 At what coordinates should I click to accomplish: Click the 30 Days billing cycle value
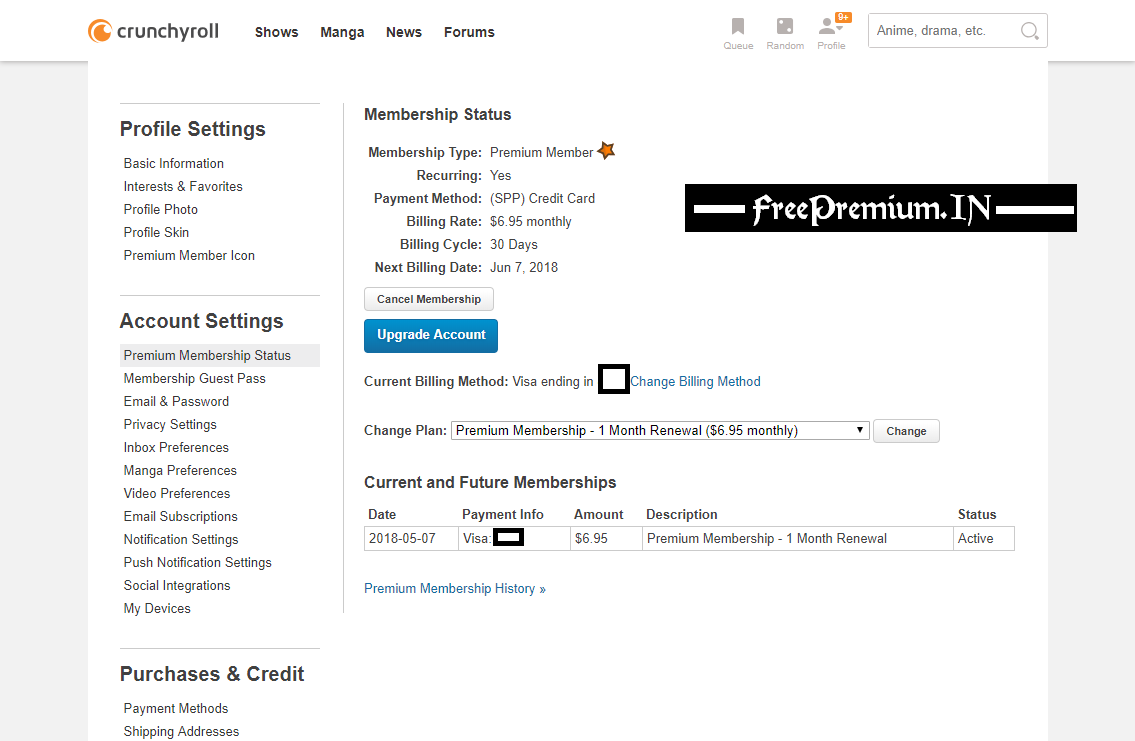click(x=514, y=245)
